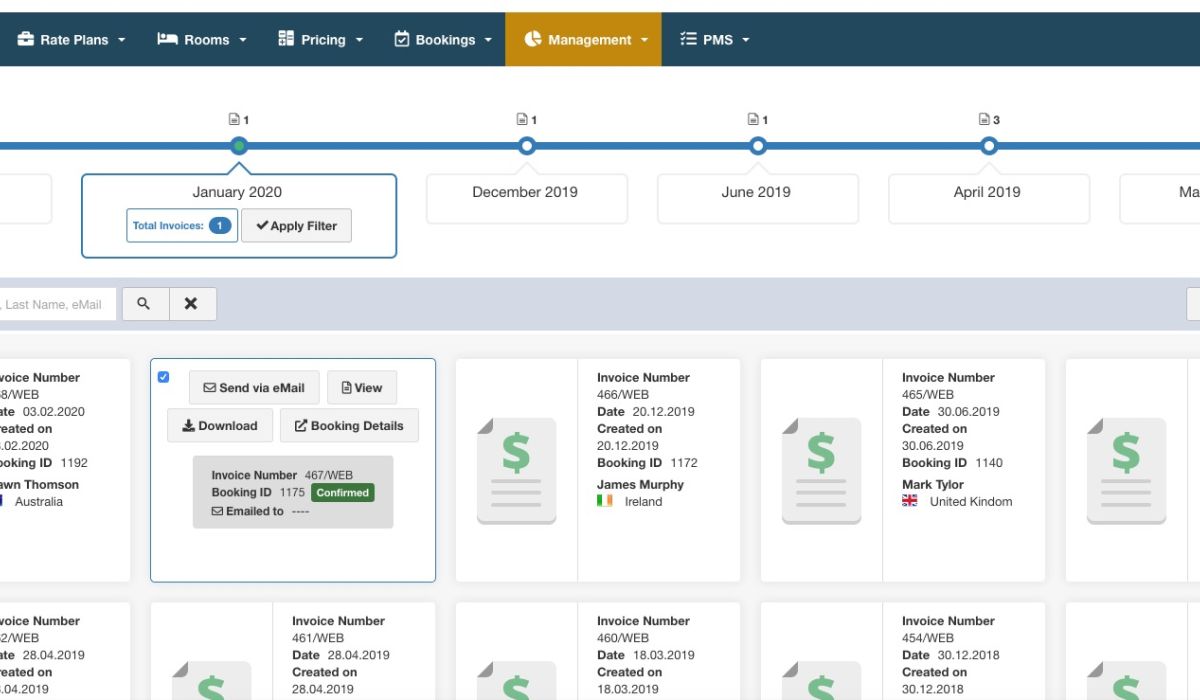
Task: Expand the Pricing dropdown caret
Action: pyautogui.click(x=359, y=41)
